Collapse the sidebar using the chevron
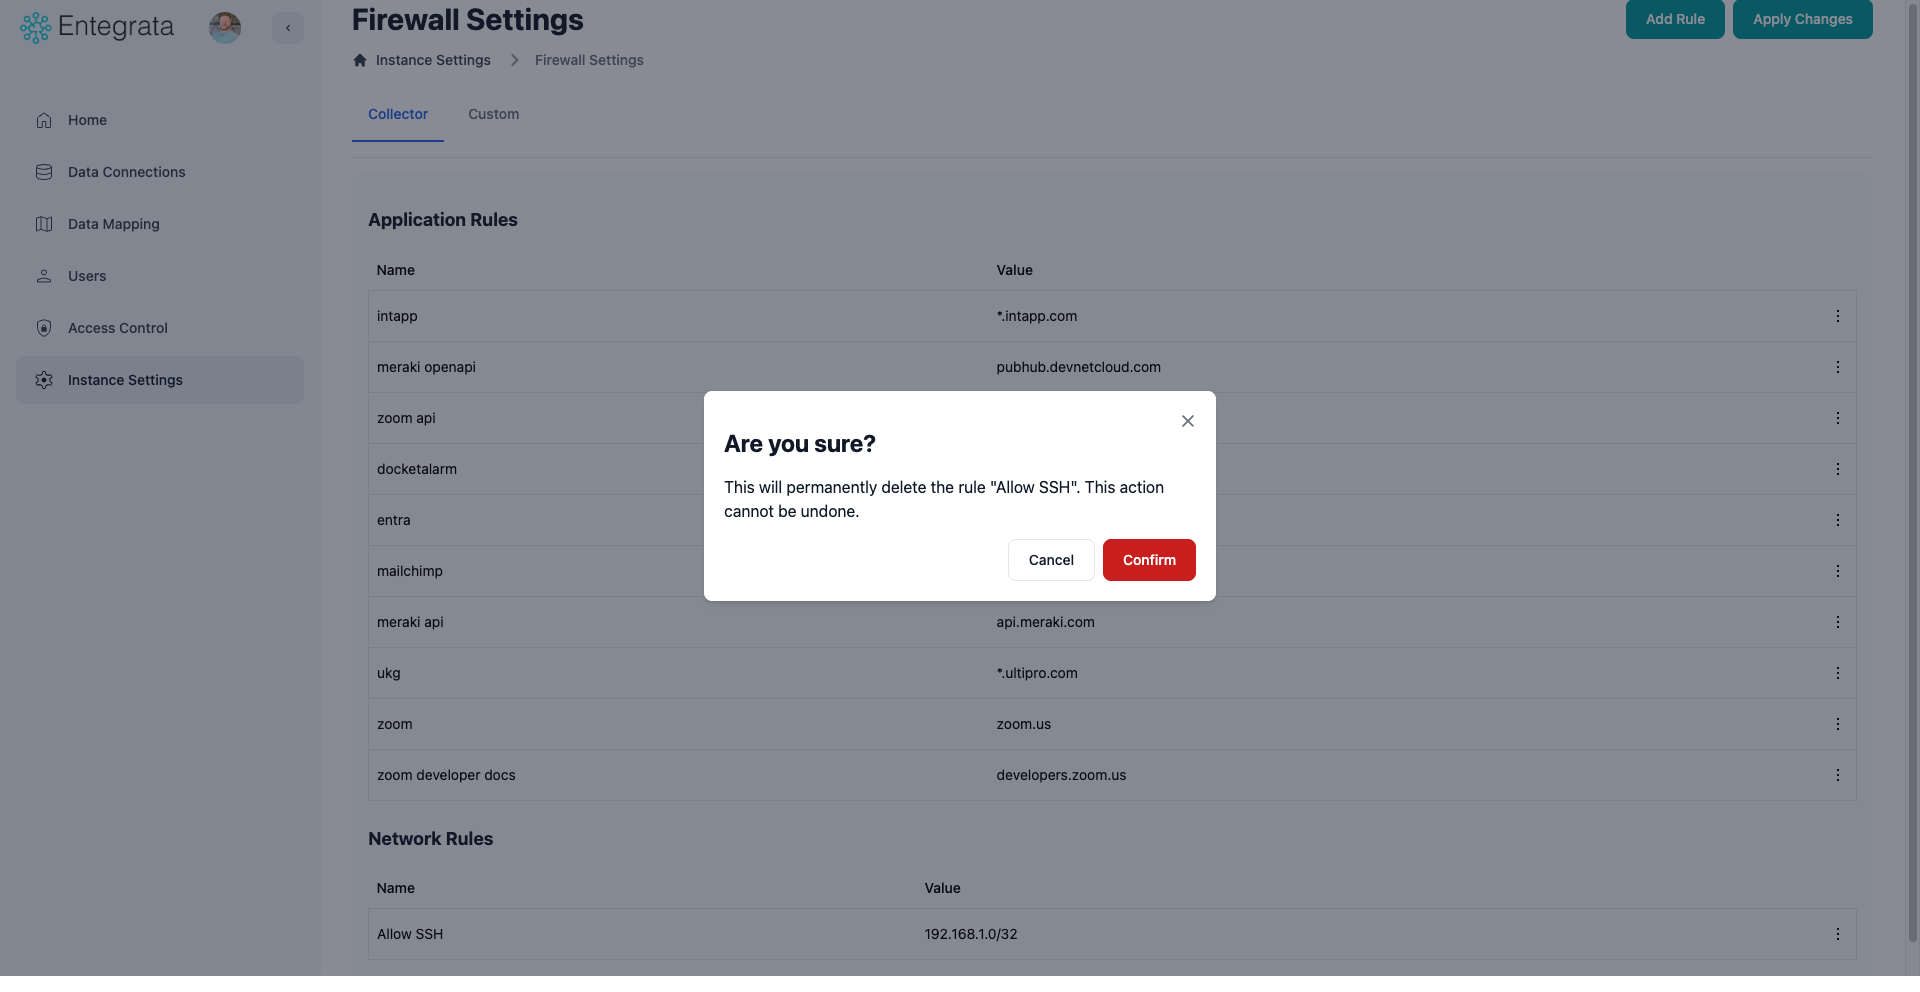Screen dimensions: 1920x992 (x=288, y=28)
